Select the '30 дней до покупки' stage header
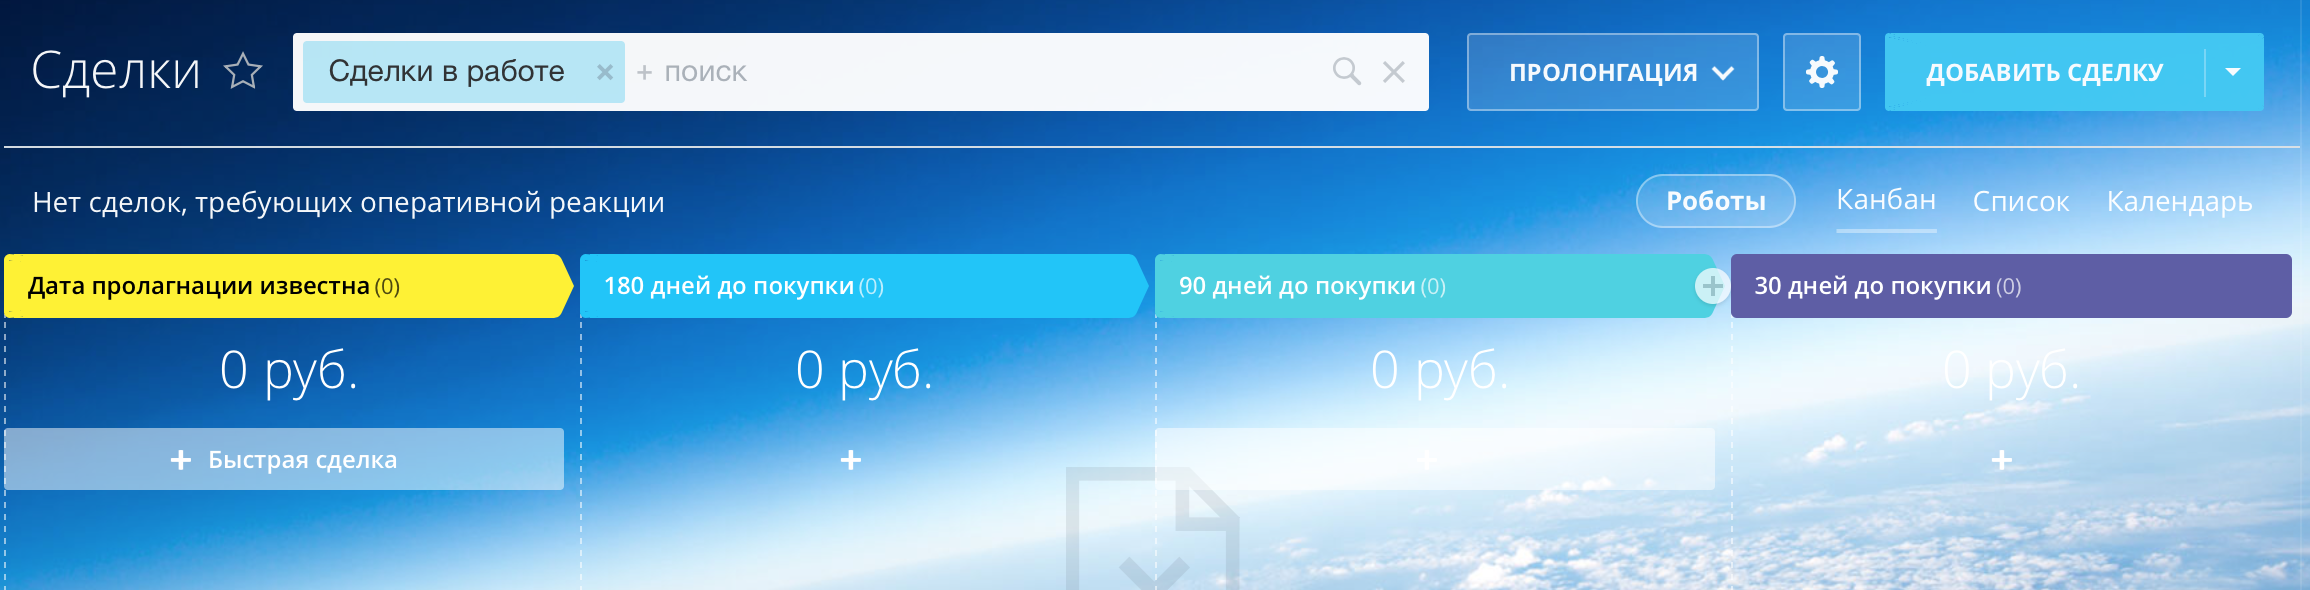Screen dimensions: 2310x590 [2011, 286]
